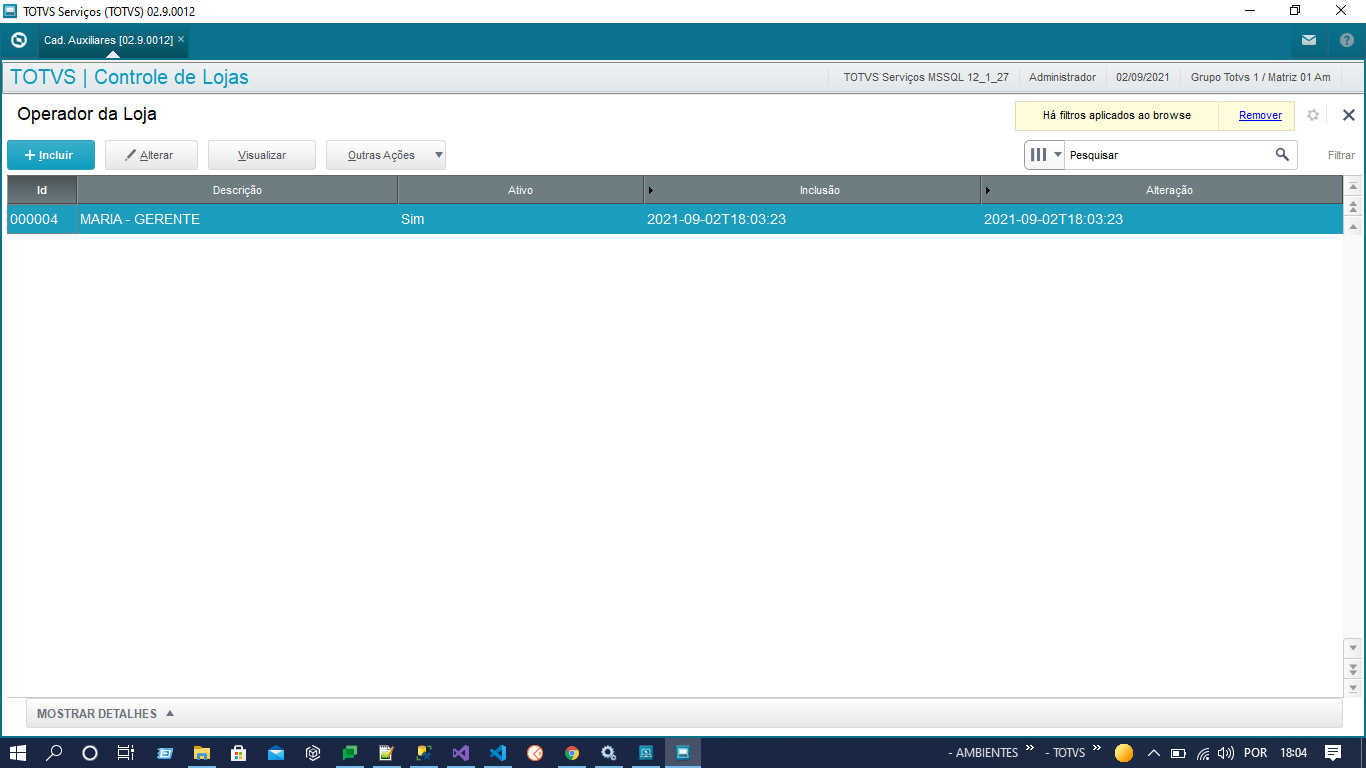The height and width of the screenshot is (768, 1366).
Task: Click Remover to clear applied filters
Action: [1260, 115]
